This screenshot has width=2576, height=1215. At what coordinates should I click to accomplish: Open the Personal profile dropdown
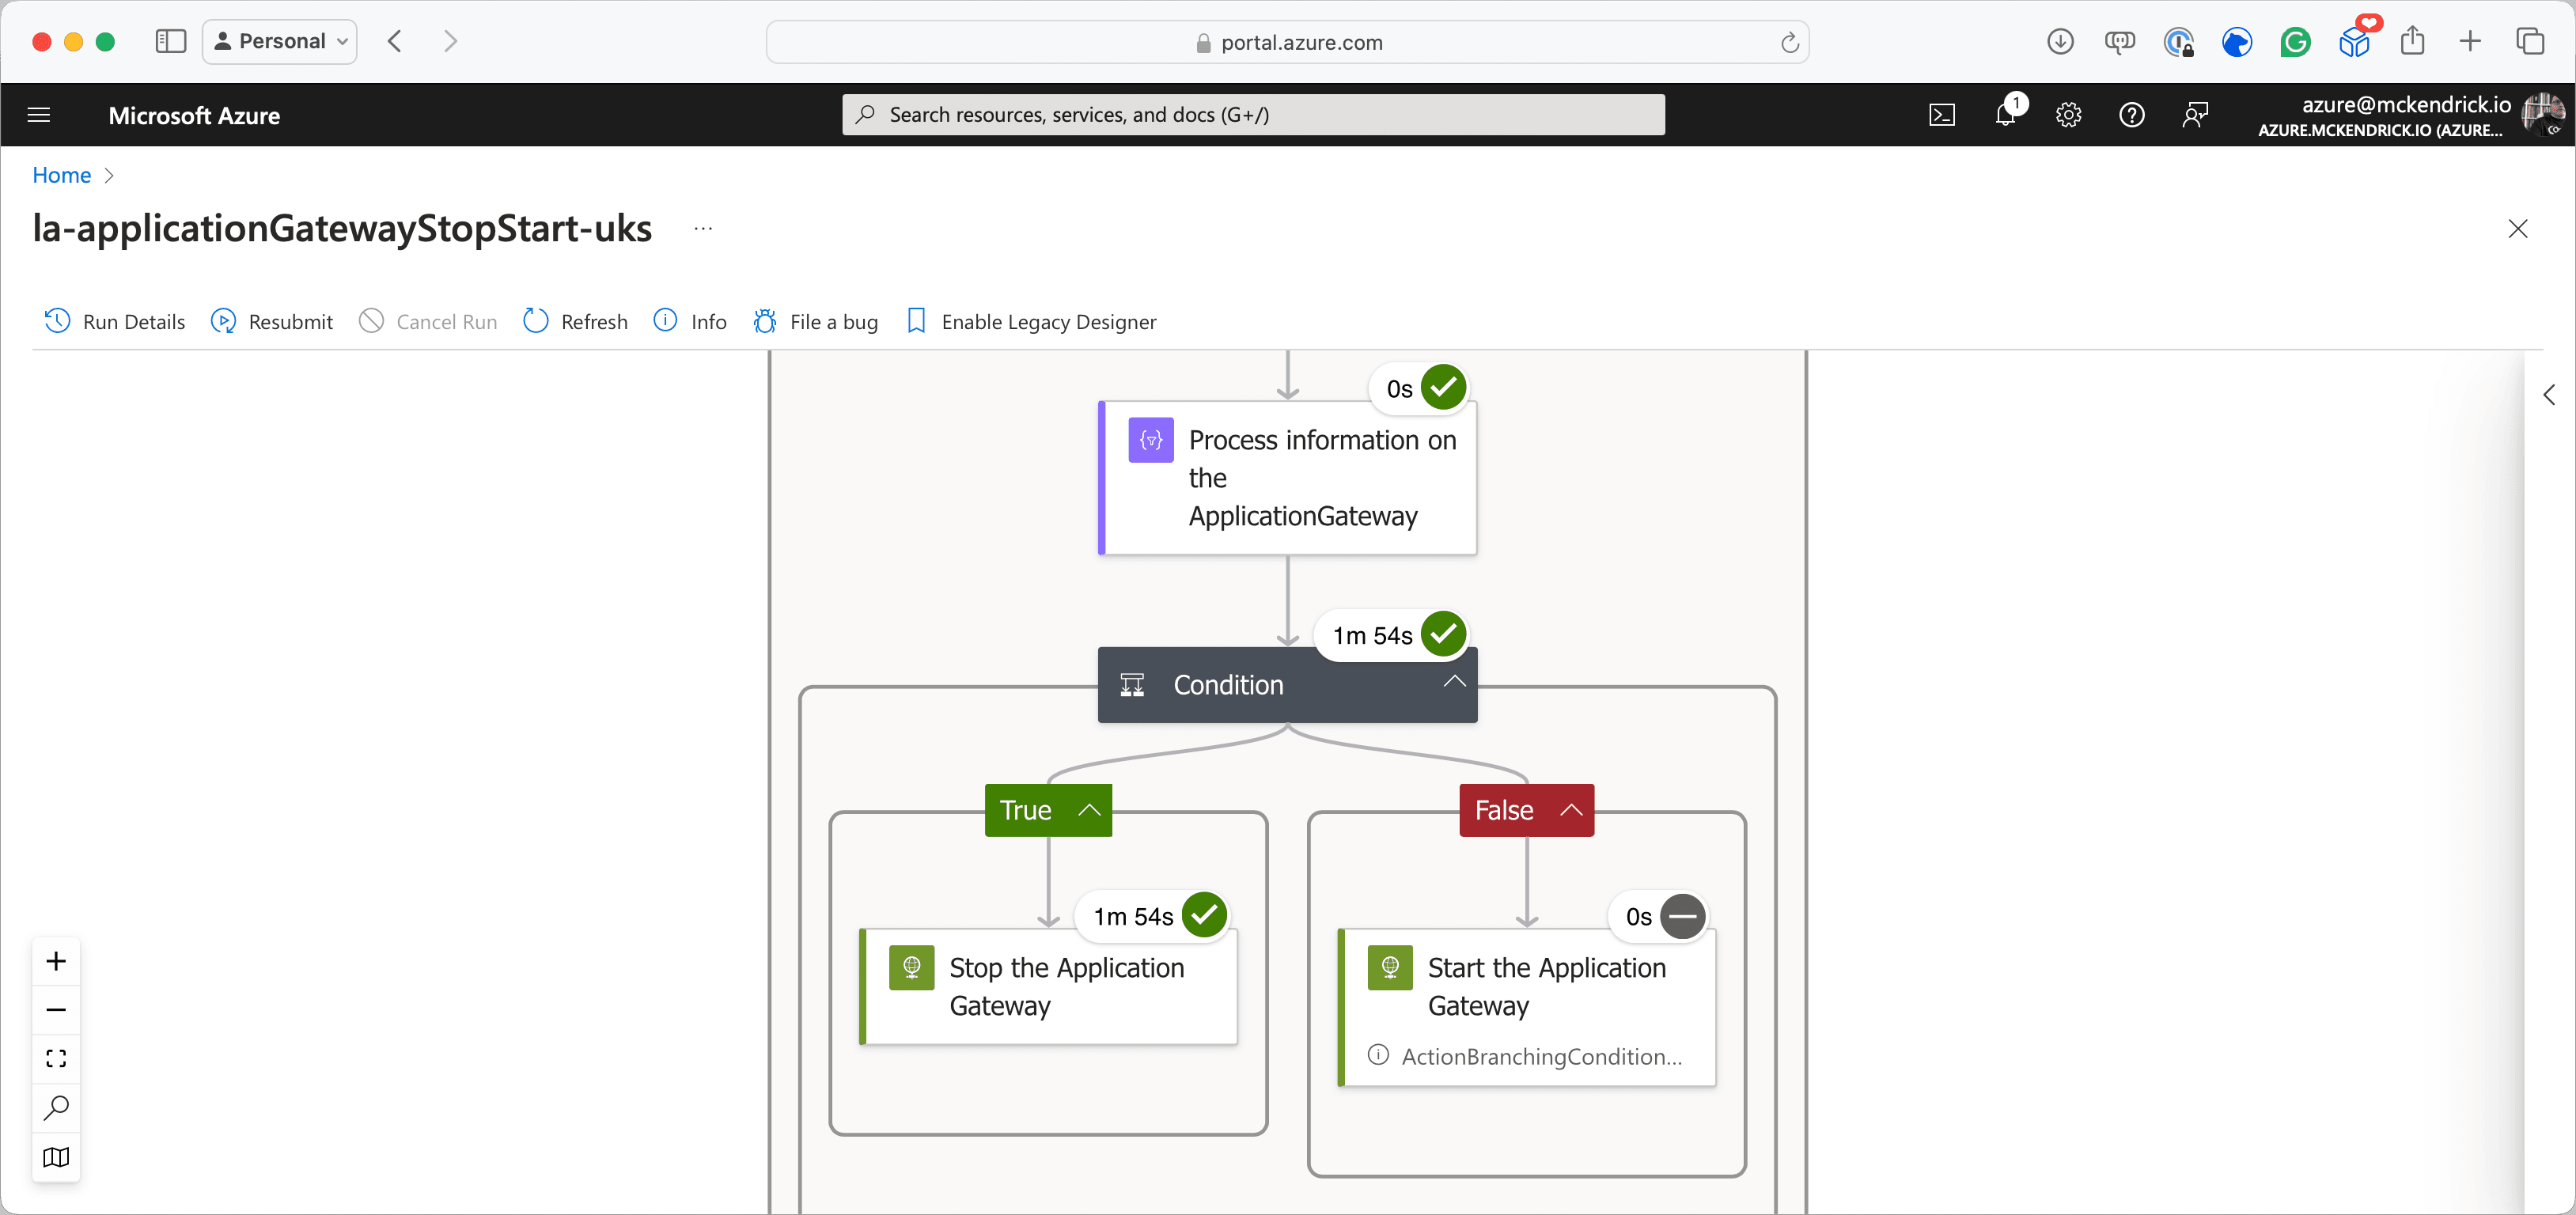[x=280, y=41]
